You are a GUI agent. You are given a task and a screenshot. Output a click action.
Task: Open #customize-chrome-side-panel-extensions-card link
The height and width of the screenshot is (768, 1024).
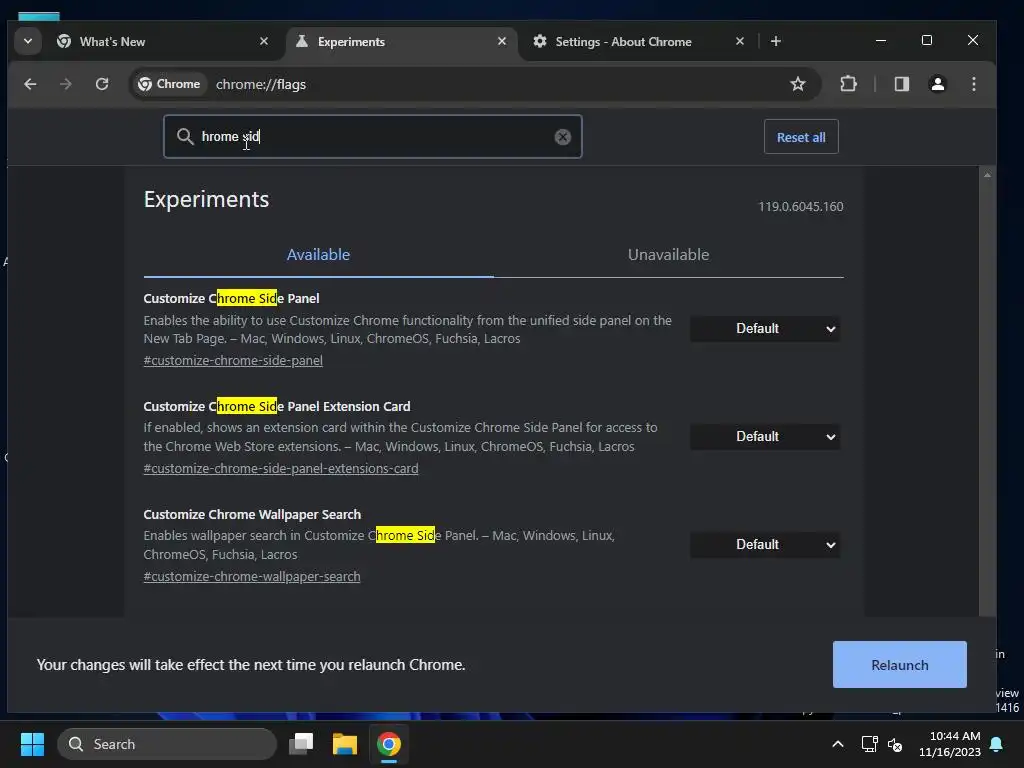click(x=281, y=469)
